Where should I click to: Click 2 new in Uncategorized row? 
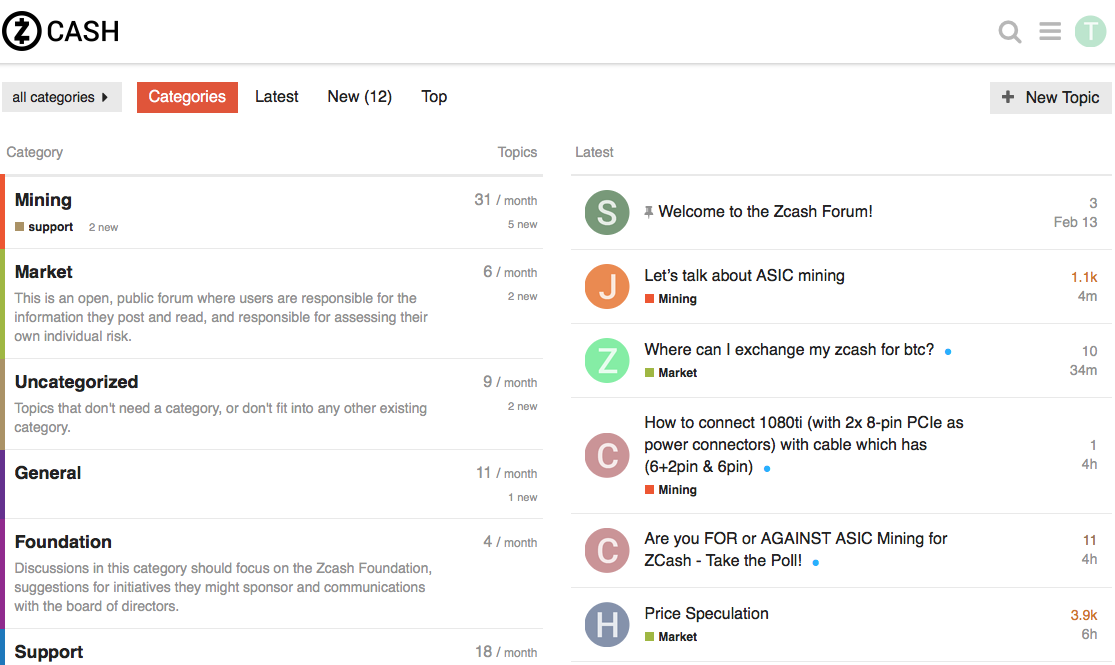click(x=523, y=407)
